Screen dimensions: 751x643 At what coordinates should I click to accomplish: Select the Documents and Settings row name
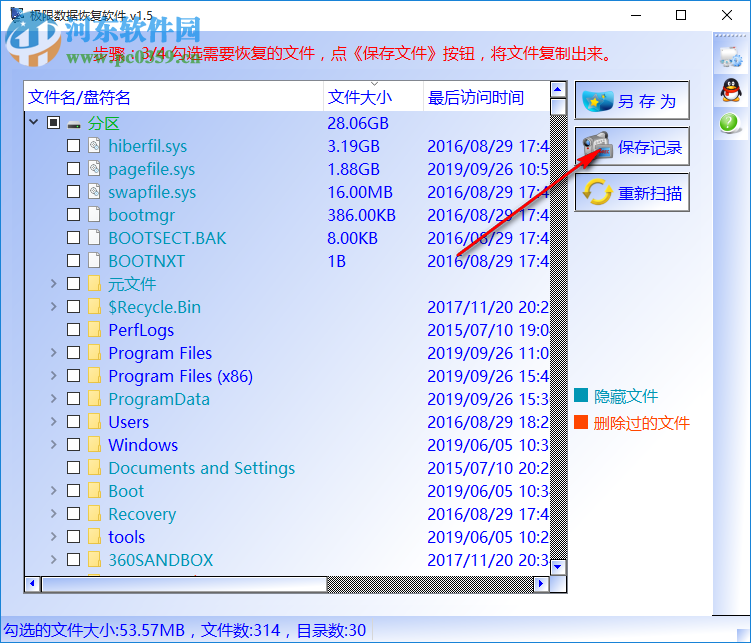(202, 468)
